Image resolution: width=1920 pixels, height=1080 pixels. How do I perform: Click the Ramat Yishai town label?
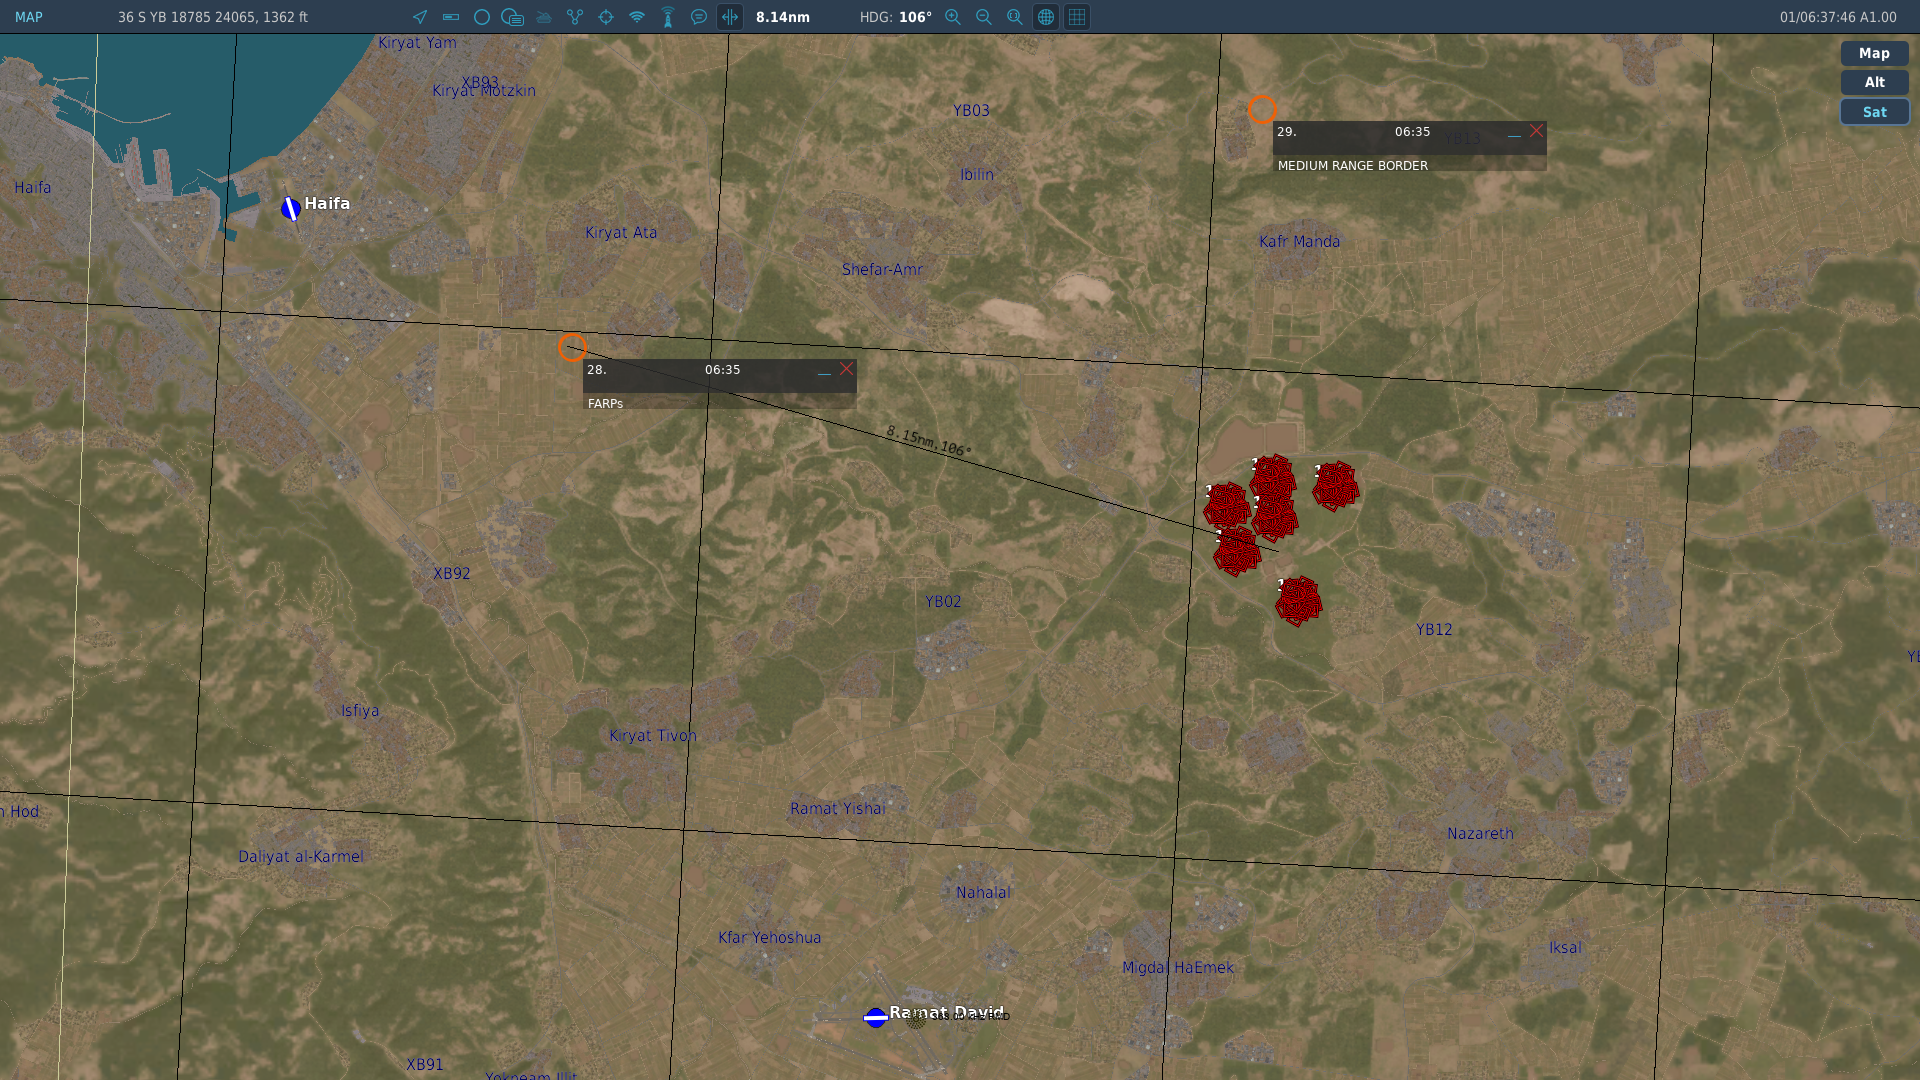click(x=838, y=809)
